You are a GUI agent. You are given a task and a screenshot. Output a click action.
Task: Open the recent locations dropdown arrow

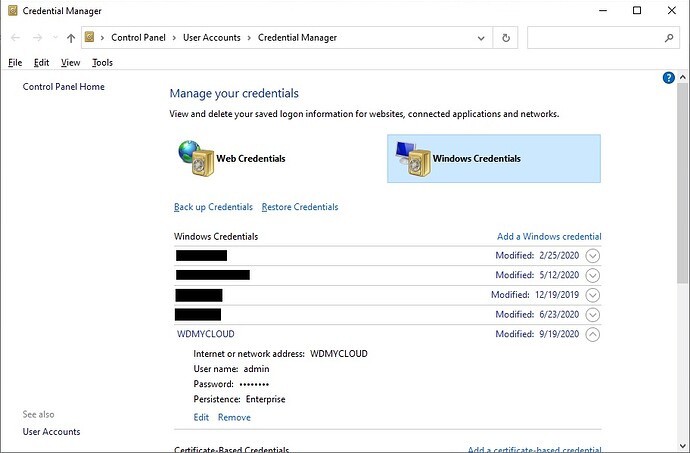(x=55, y=38)
